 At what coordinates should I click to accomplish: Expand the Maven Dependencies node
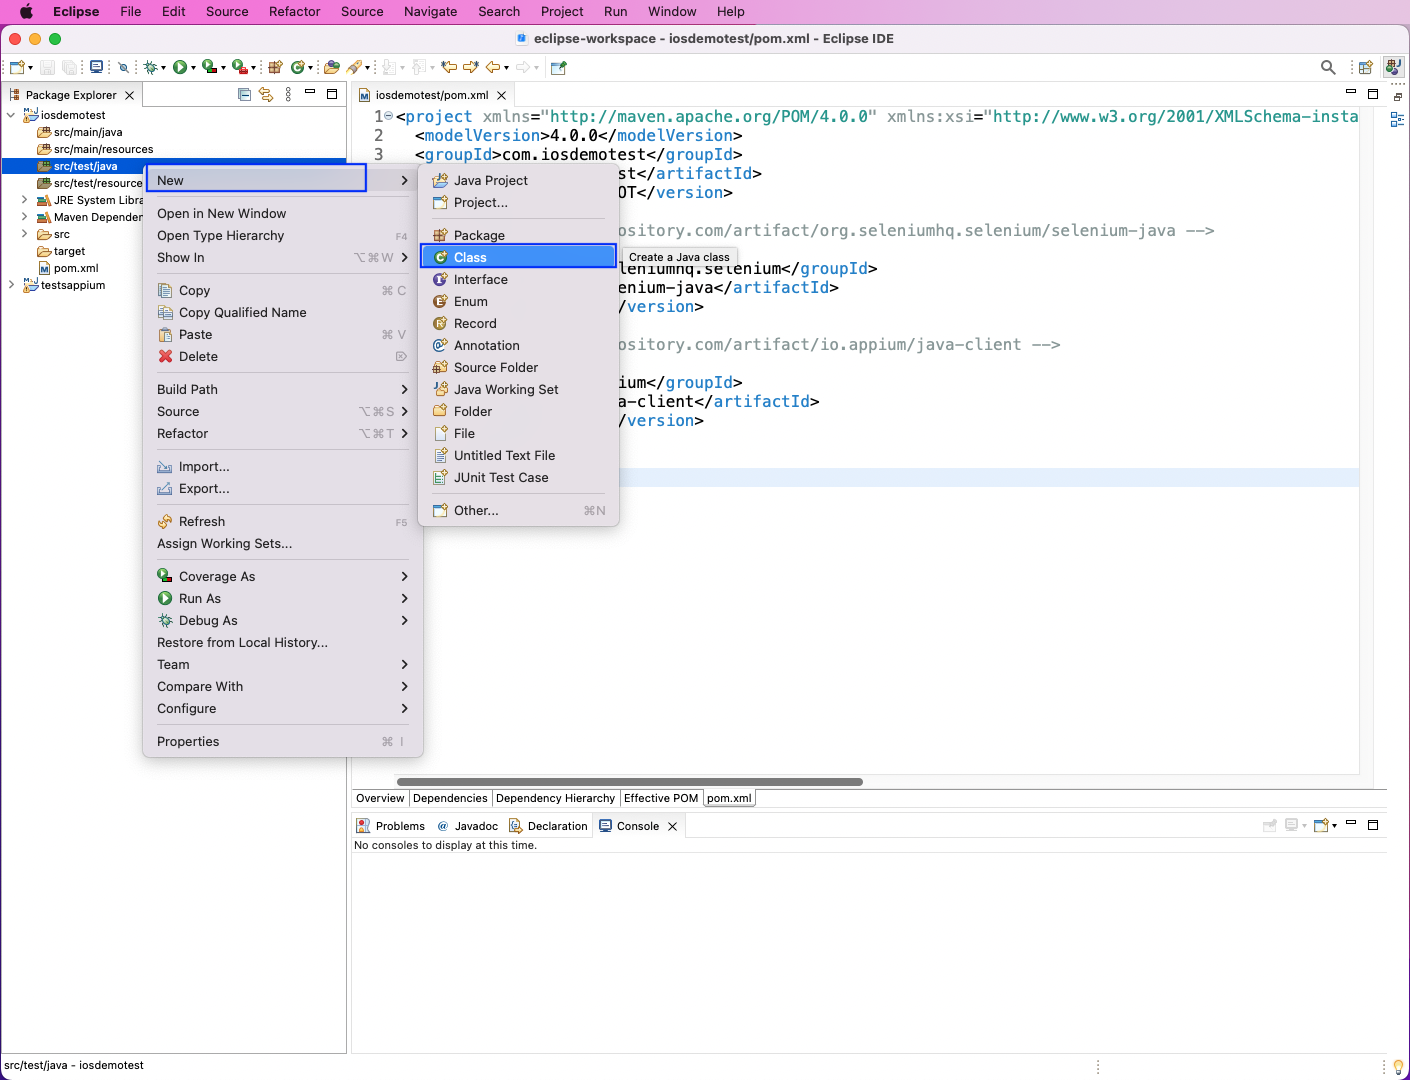click(x=24, y=217)
